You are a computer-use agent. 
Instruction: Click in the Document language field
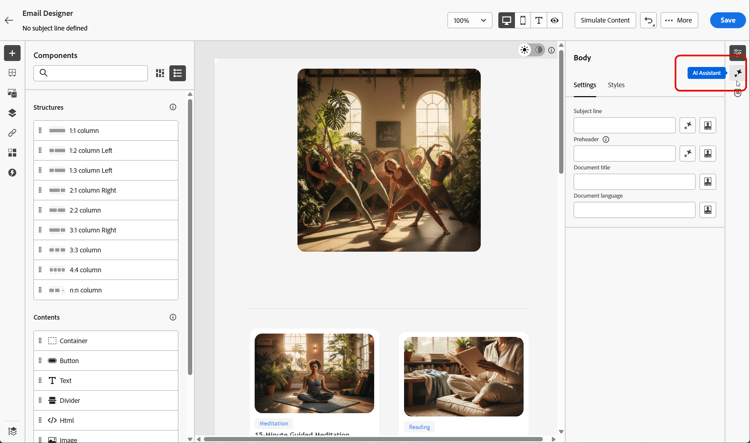click(x=634, y=210)
